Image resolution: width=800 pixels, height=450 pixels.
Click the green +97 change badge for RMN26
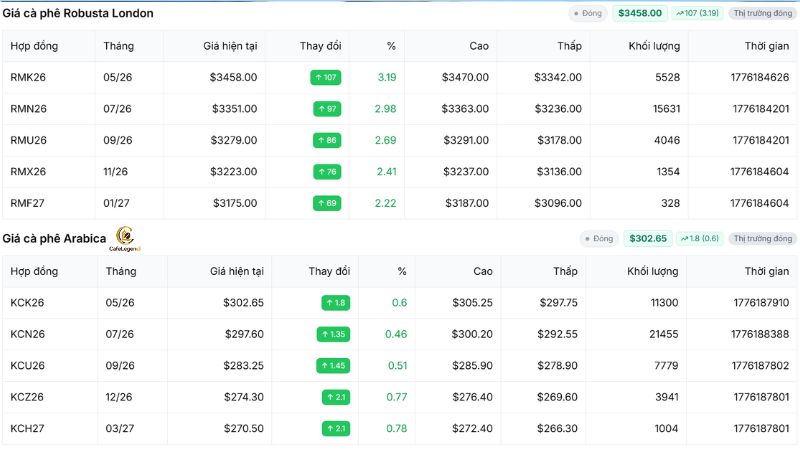click(327, 109)
